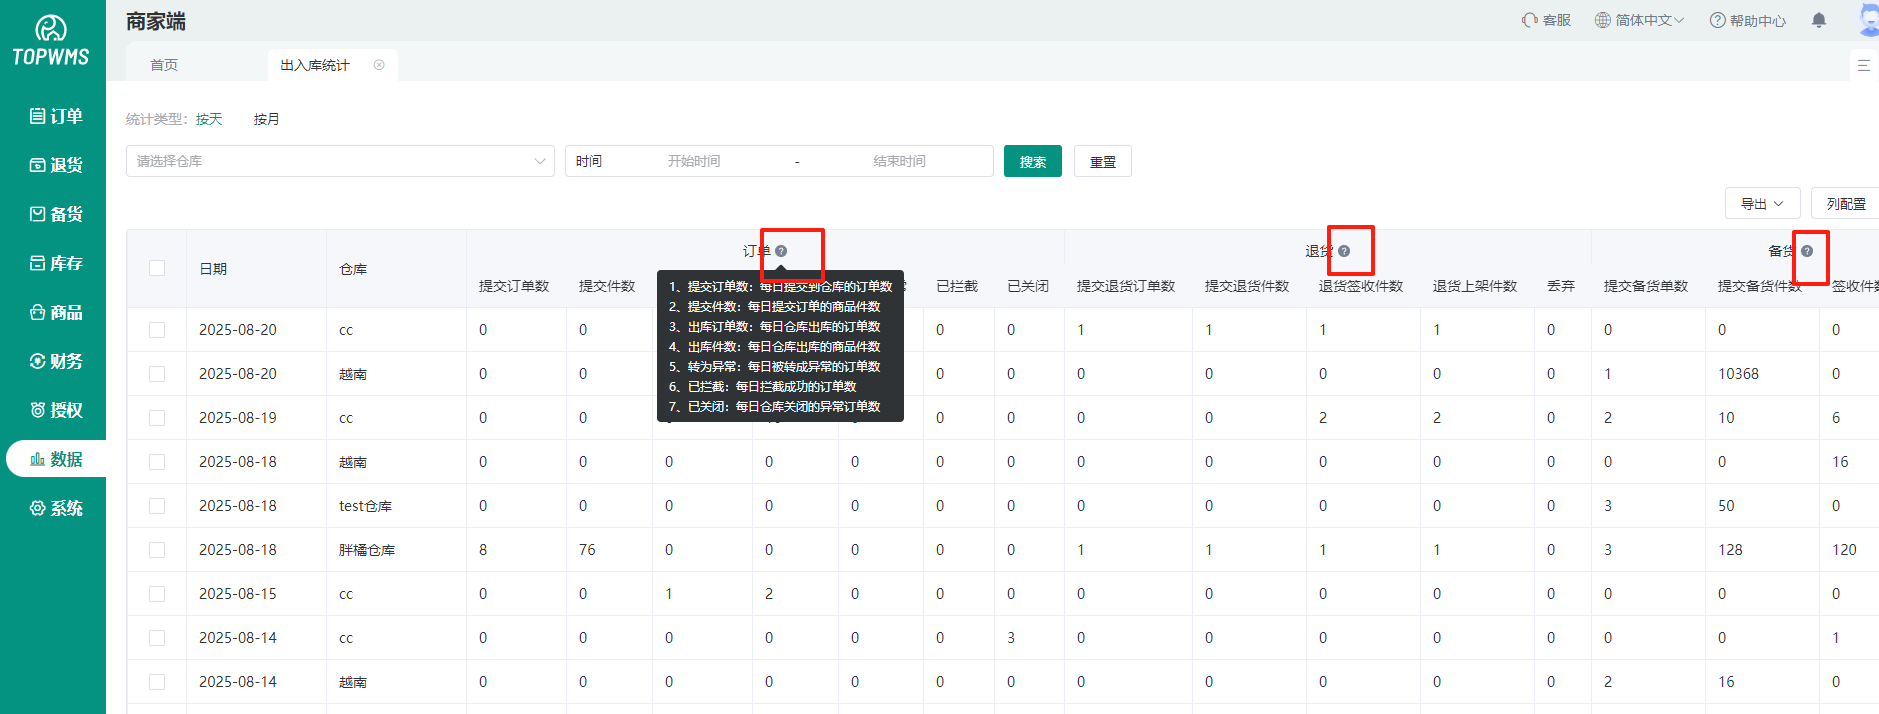Click the TOPWMS logo
1879x714 pixels.
click(51, 42)
